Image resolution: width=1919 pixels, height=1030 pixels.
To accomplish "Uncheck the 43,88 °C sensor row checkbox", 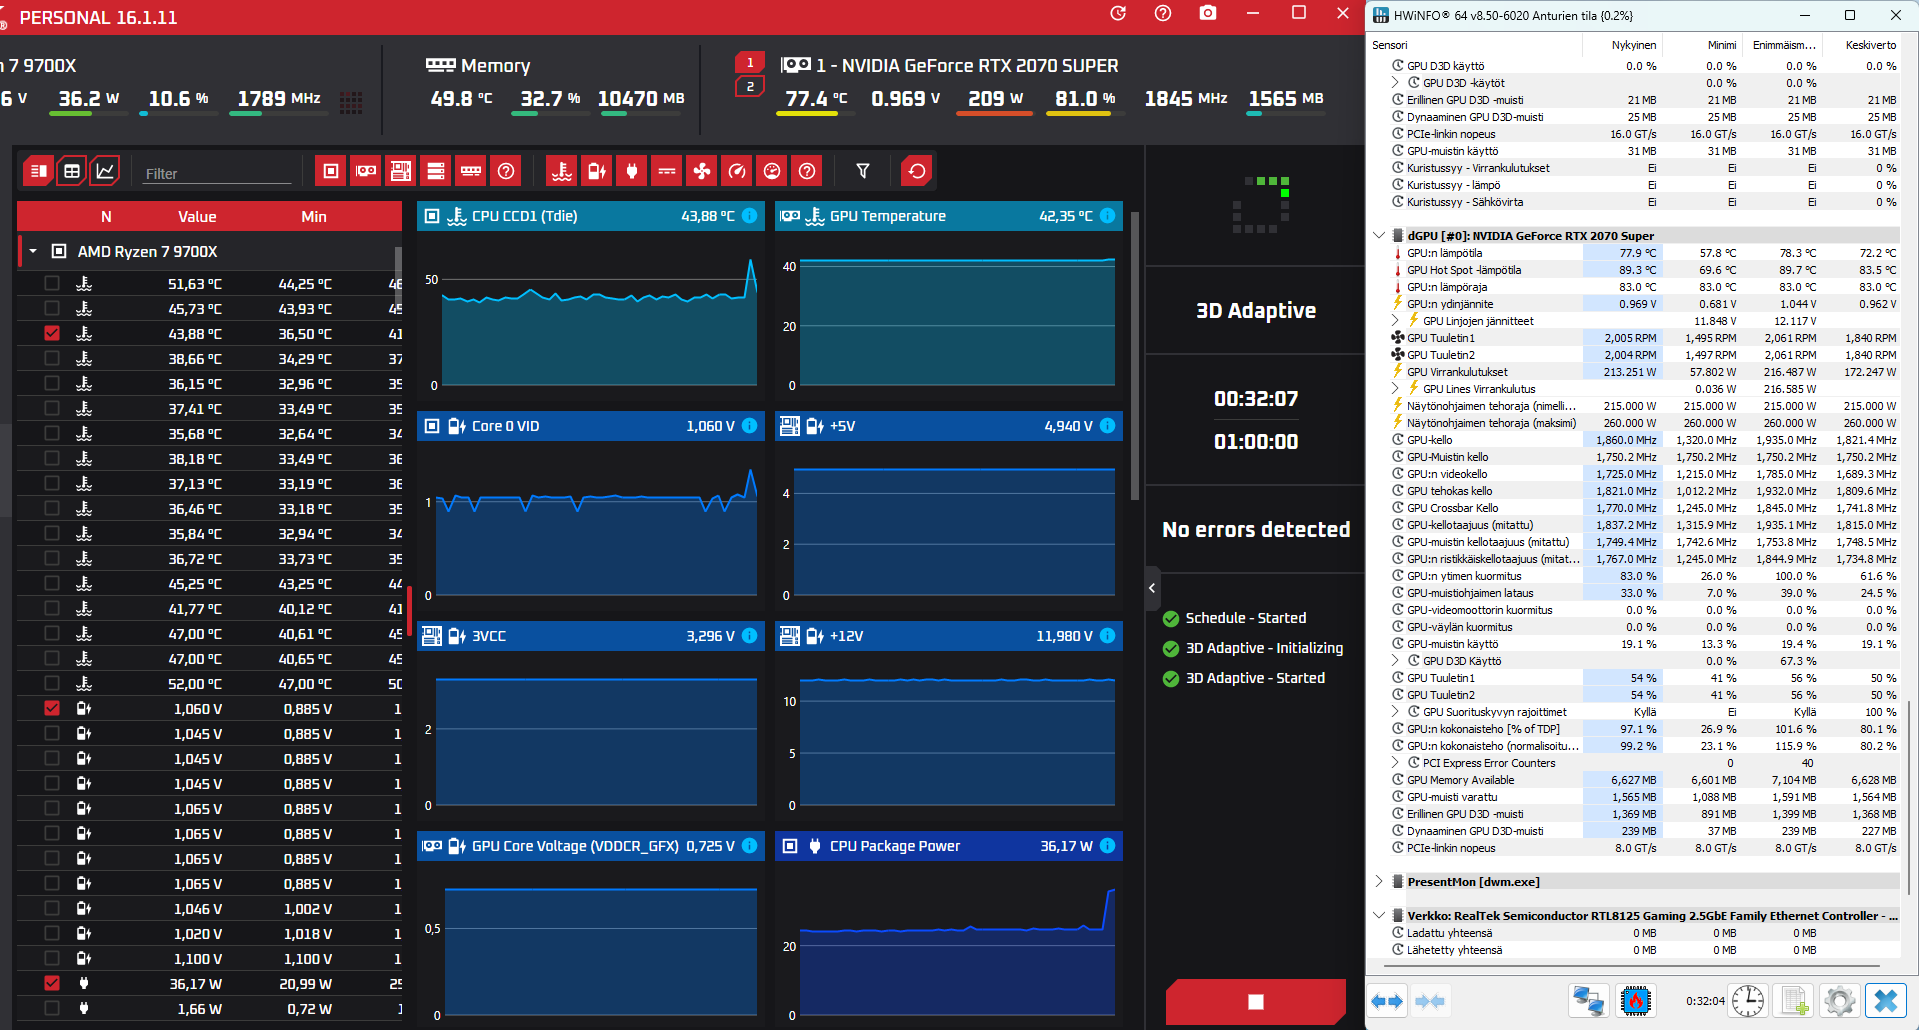I will [52, 333].
